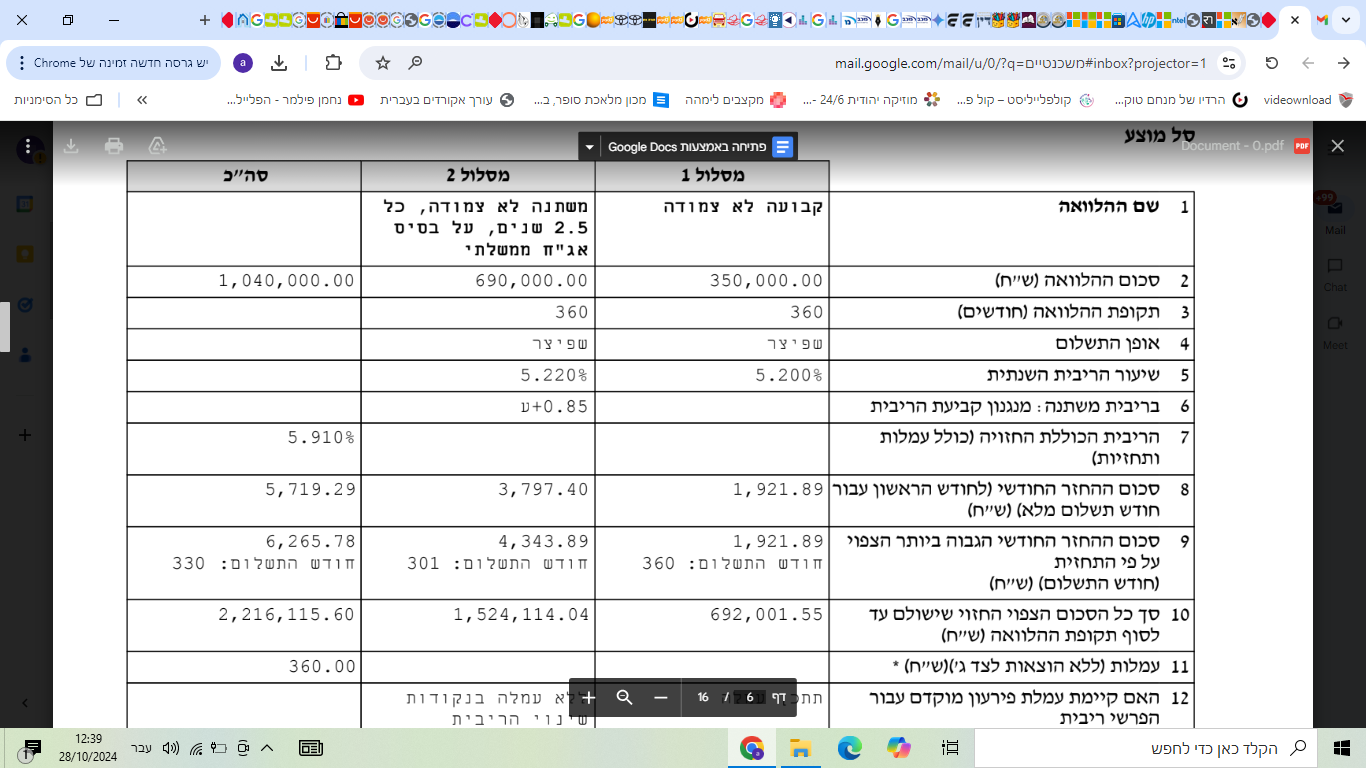1366x768 pixels.
Task: View site information in the address bar
Action: (1229, 63)
